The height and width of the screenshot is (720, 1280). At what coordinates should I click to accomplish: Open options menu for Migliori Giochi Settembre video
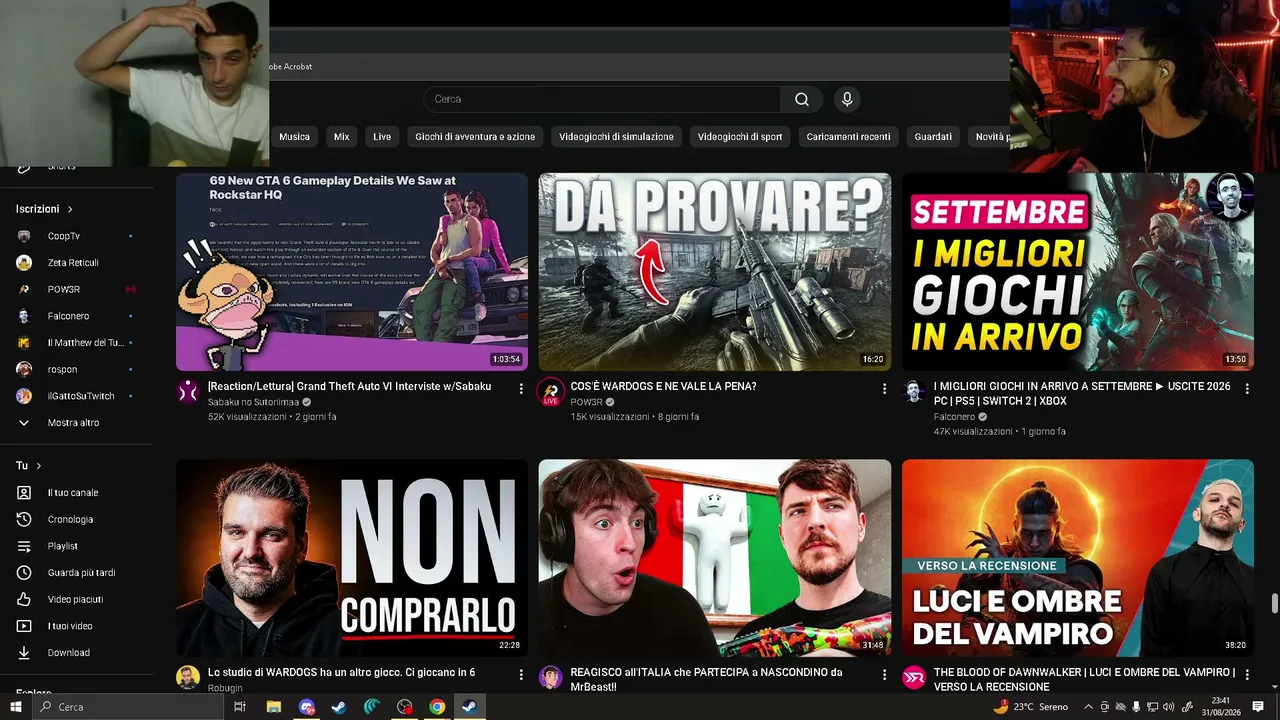pos(1247,388)
